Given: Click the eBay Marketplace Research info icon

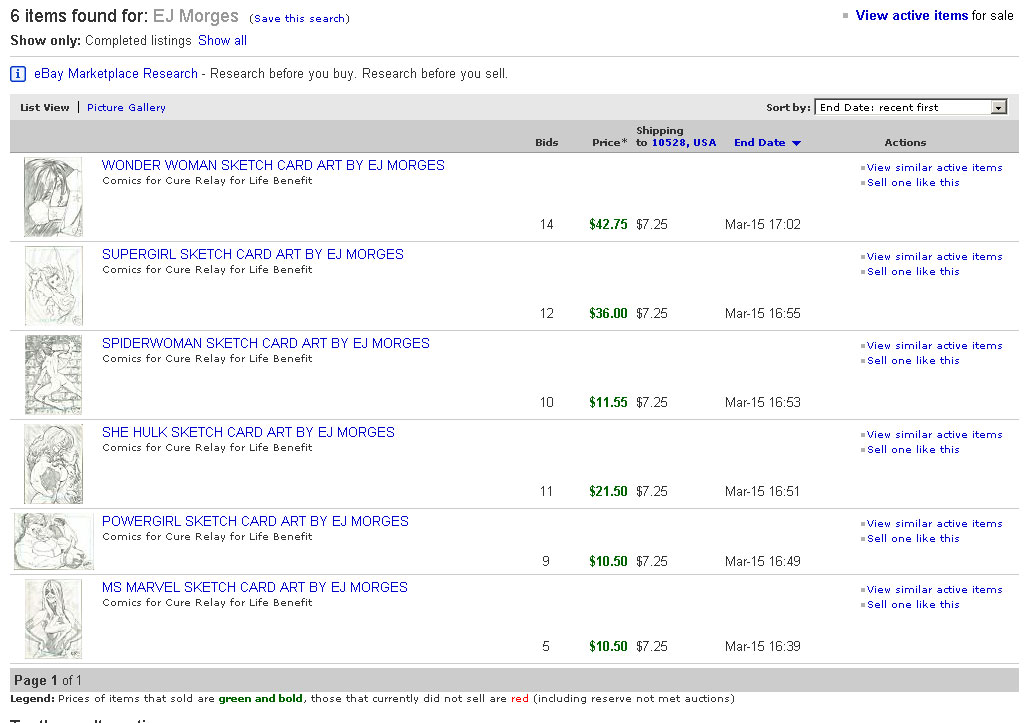Looking at the screenshot, I should [18, 74].
